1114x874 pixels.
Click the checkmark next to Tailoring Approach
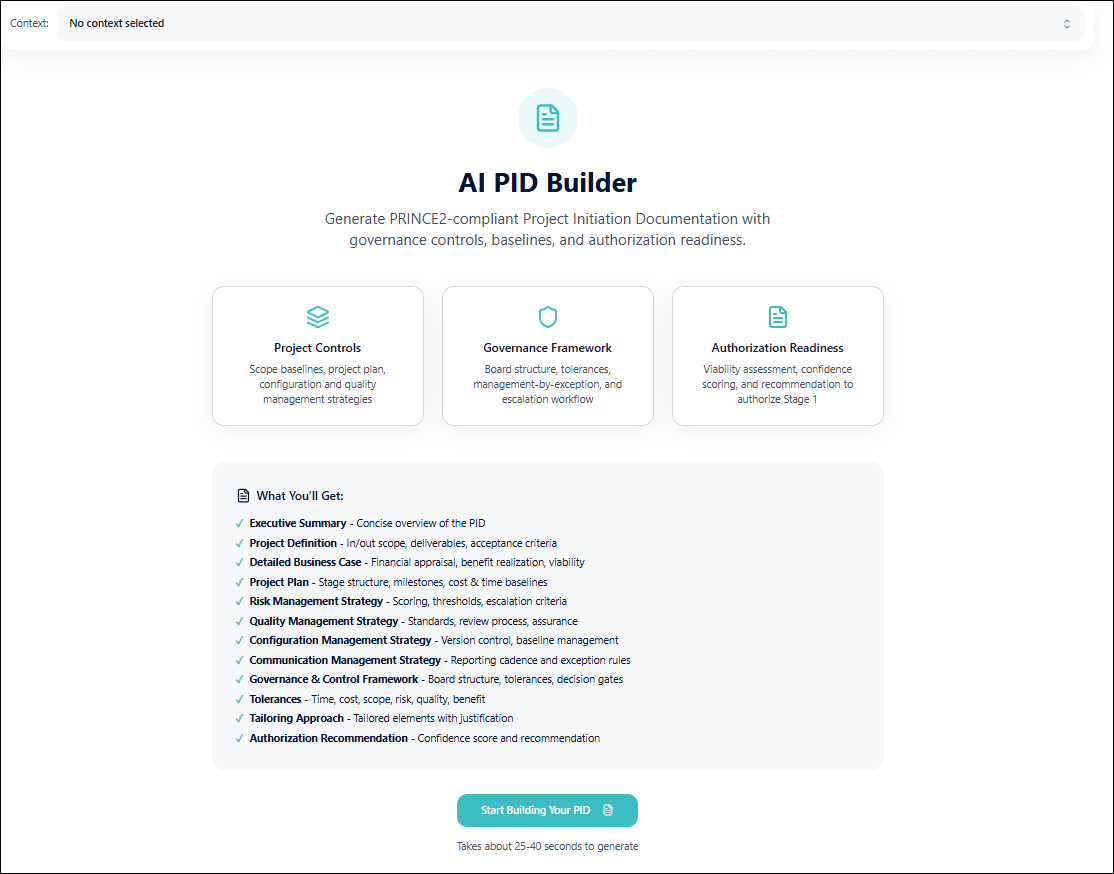(x=239, y=719)
